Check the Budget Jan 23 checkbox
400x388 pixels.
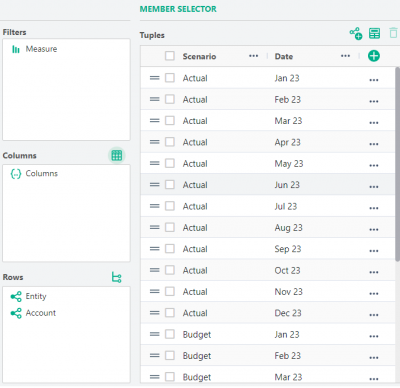coord(170,334)
